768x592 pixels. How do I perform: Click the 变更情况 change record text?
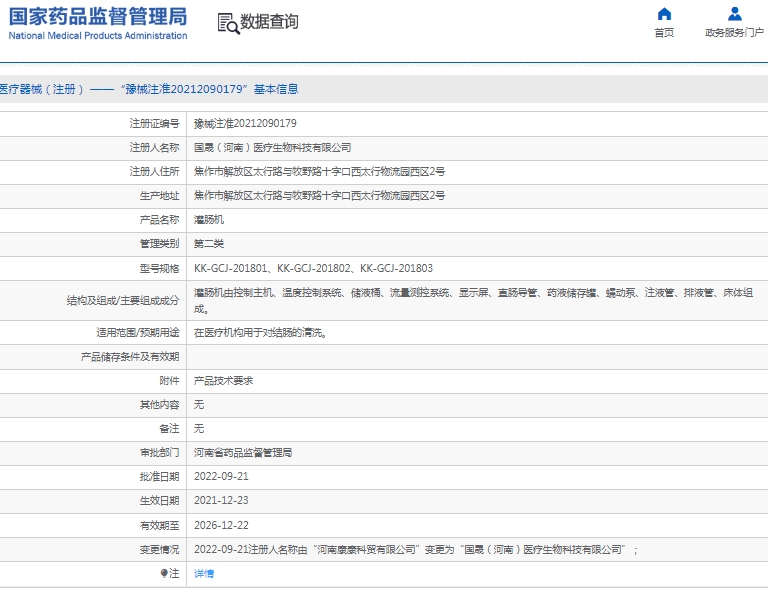[x=416, y=549]
